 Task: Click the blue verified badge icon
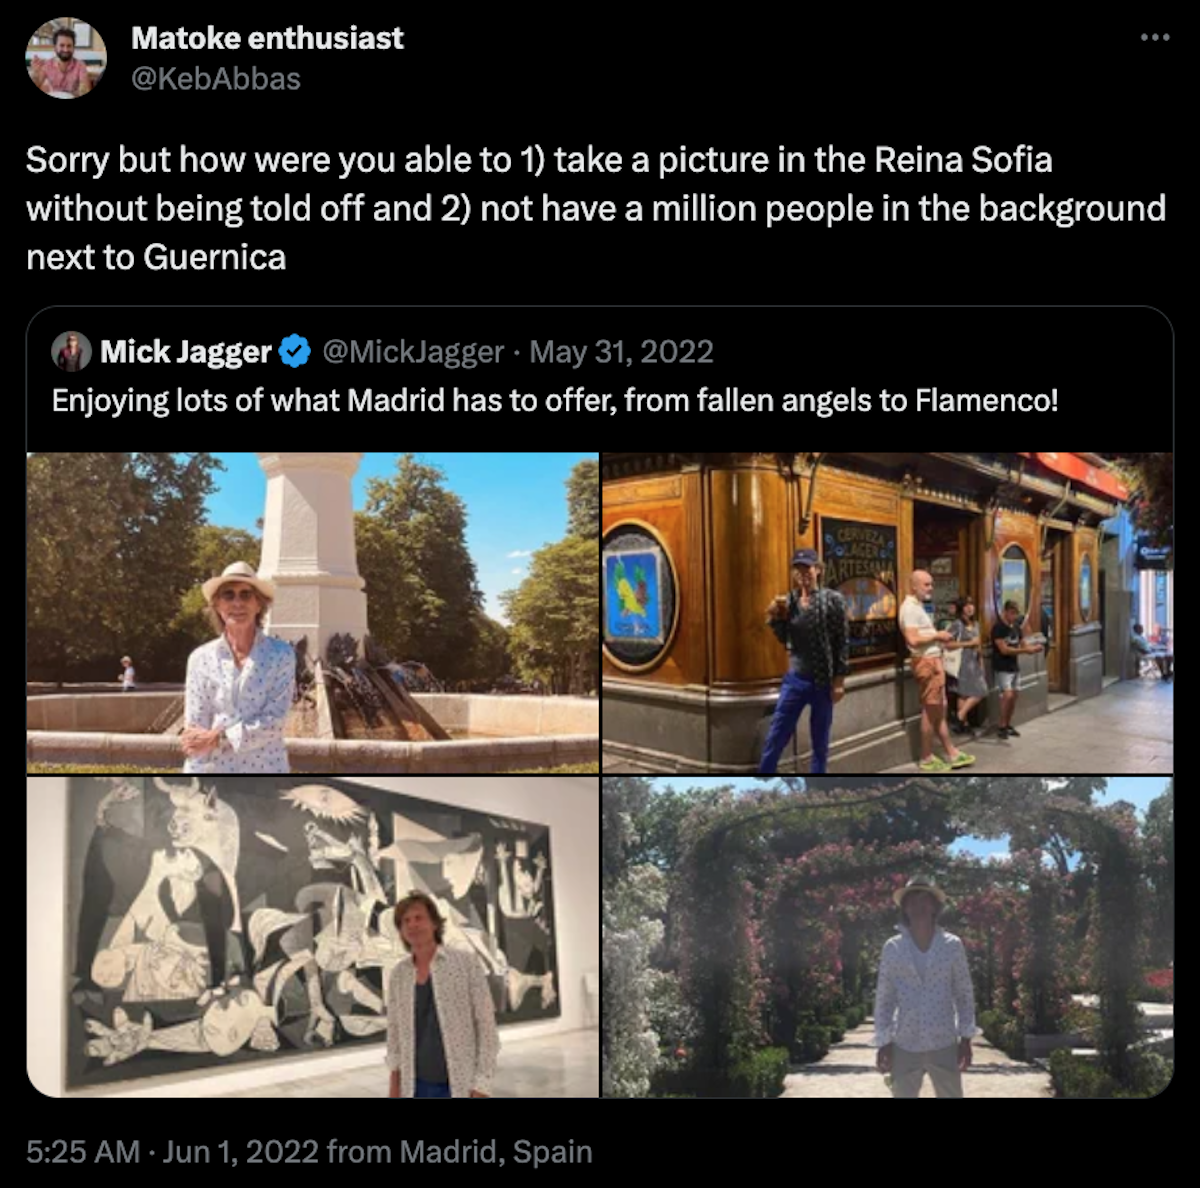(x=295, y=352)
